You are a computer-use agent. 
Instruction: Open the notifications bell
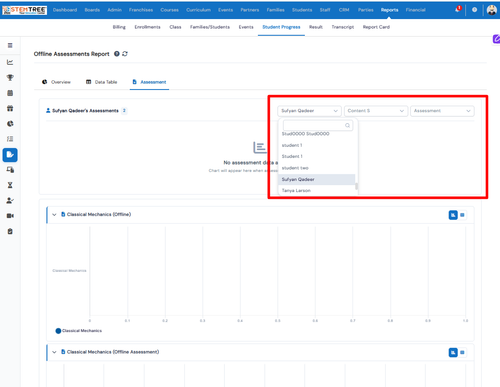tap(458, 9)
